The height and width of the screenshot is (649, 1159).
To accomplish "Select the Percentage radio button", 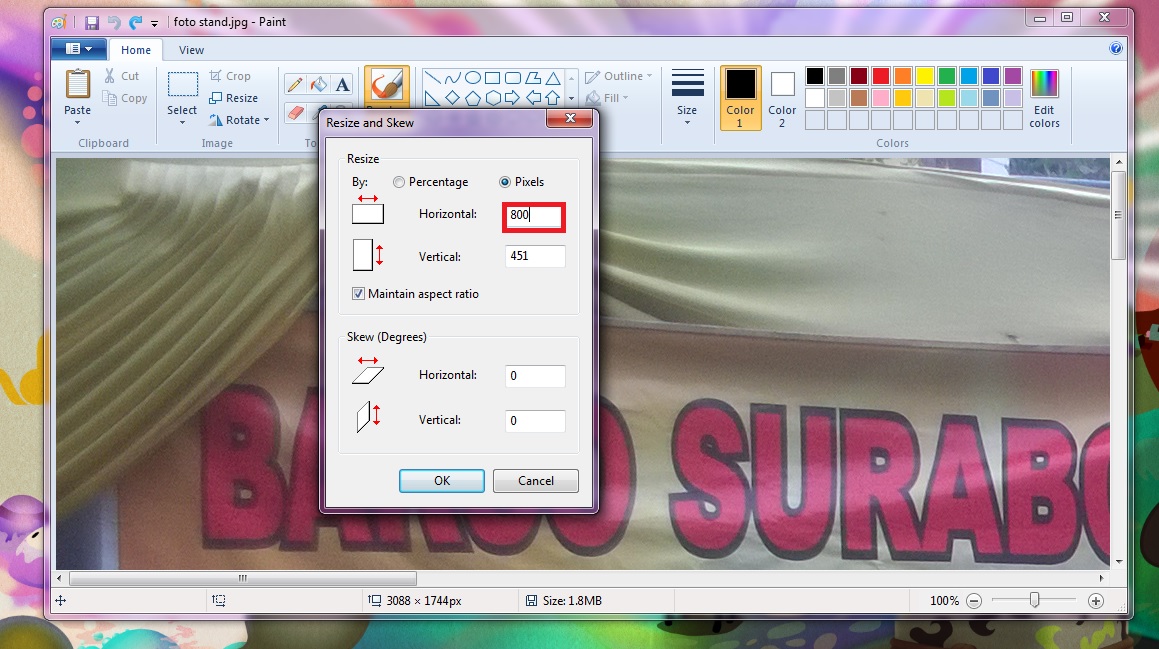I will pyautogui.click(x=399, y=182).
